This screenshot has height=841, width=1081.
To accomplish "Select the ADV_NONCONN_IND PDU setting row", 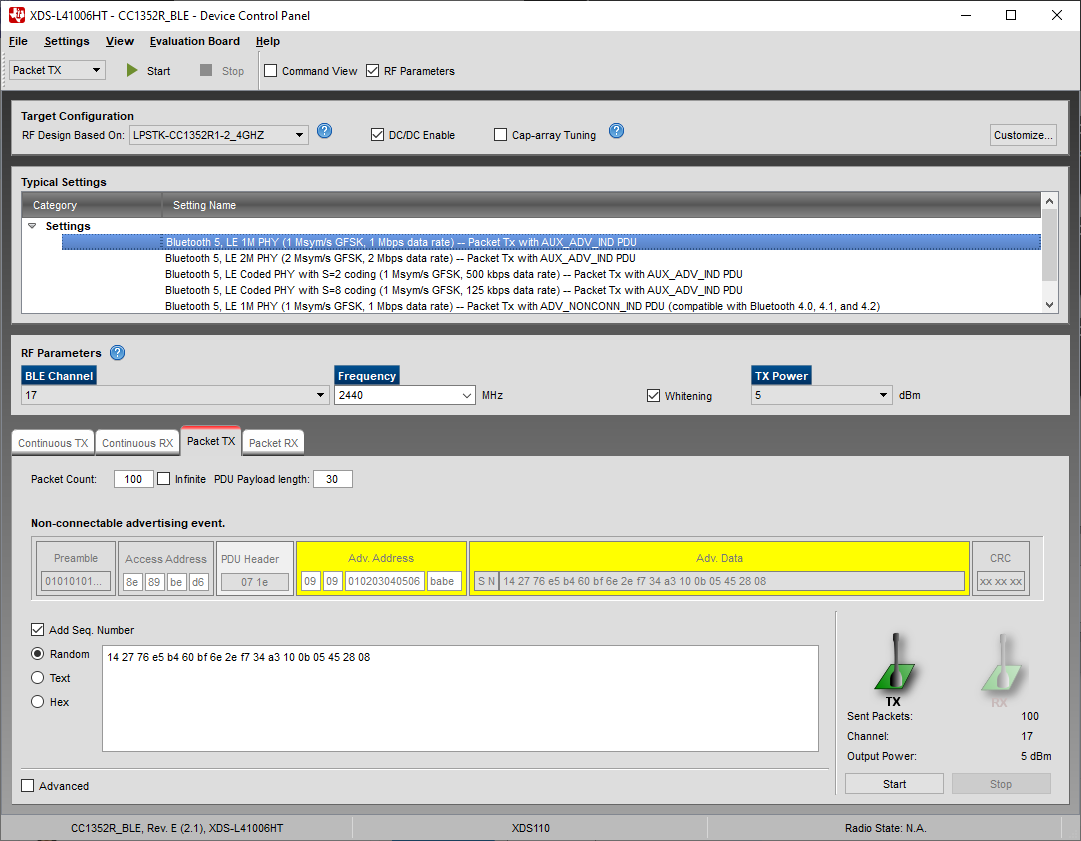I will click(x=523, y=306).
